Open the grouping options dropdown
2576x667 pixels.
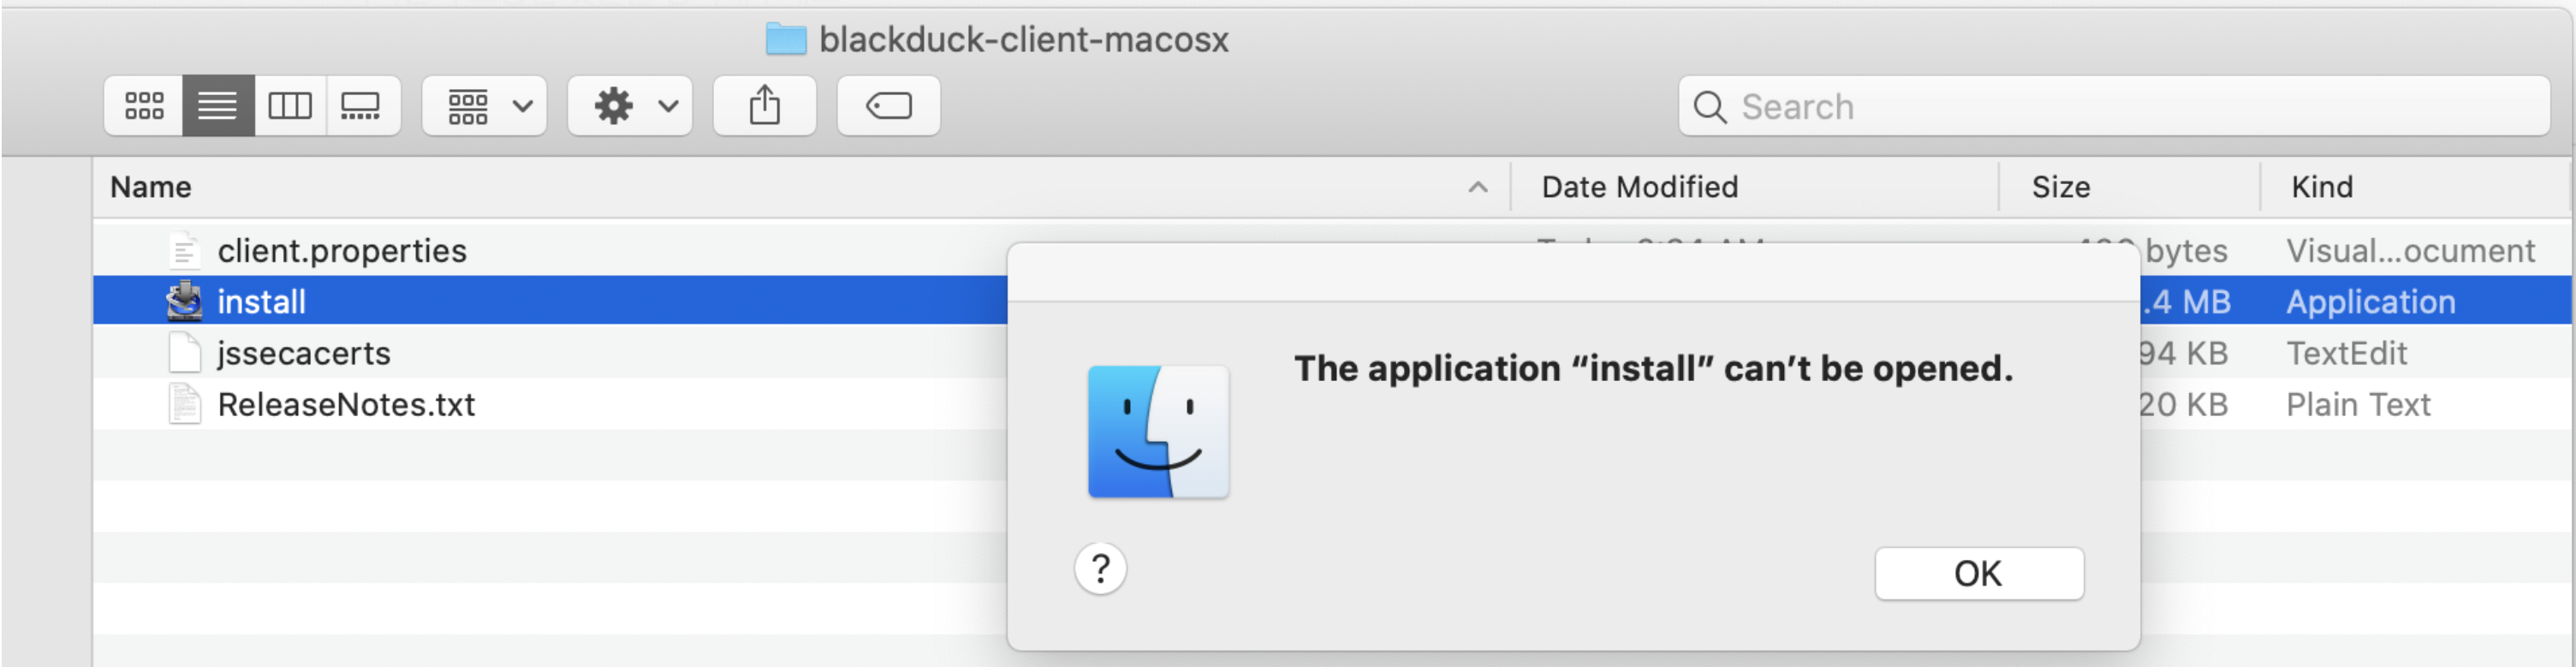(x=484, y=105)
